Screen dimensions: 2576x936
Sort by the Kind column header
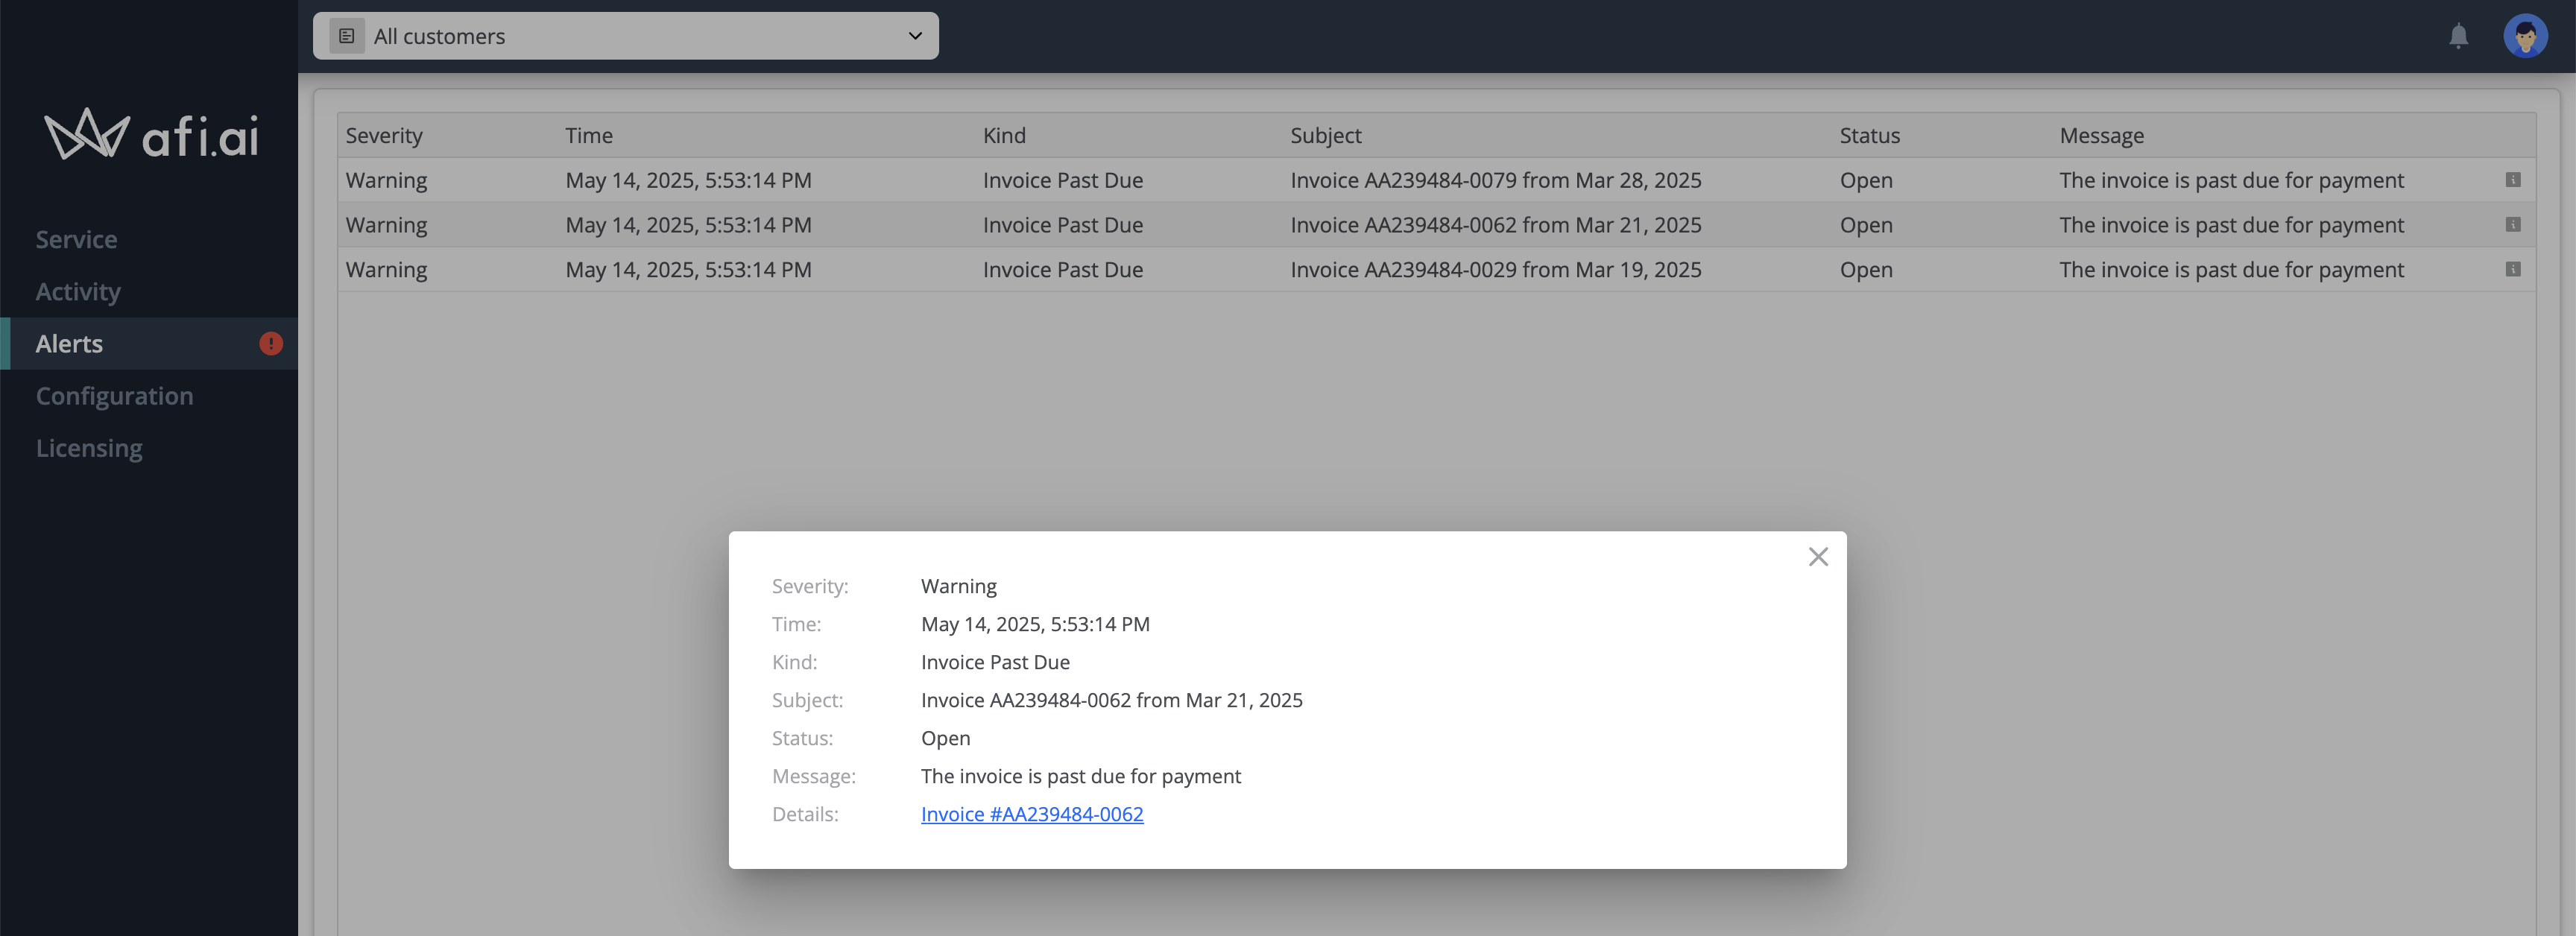[x=1004, y=135]
